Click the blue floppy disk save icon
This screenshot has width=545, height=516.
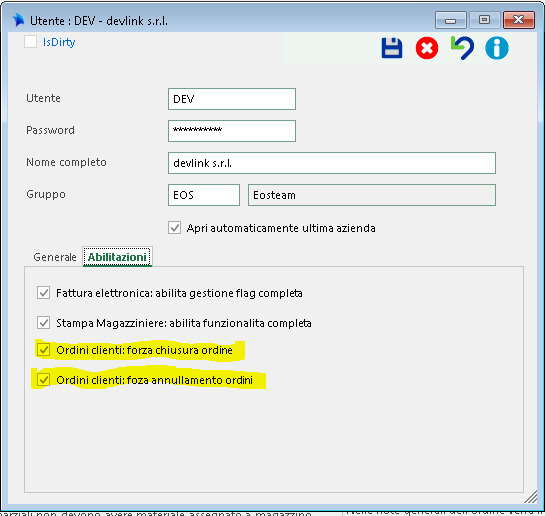click(392, 48)
